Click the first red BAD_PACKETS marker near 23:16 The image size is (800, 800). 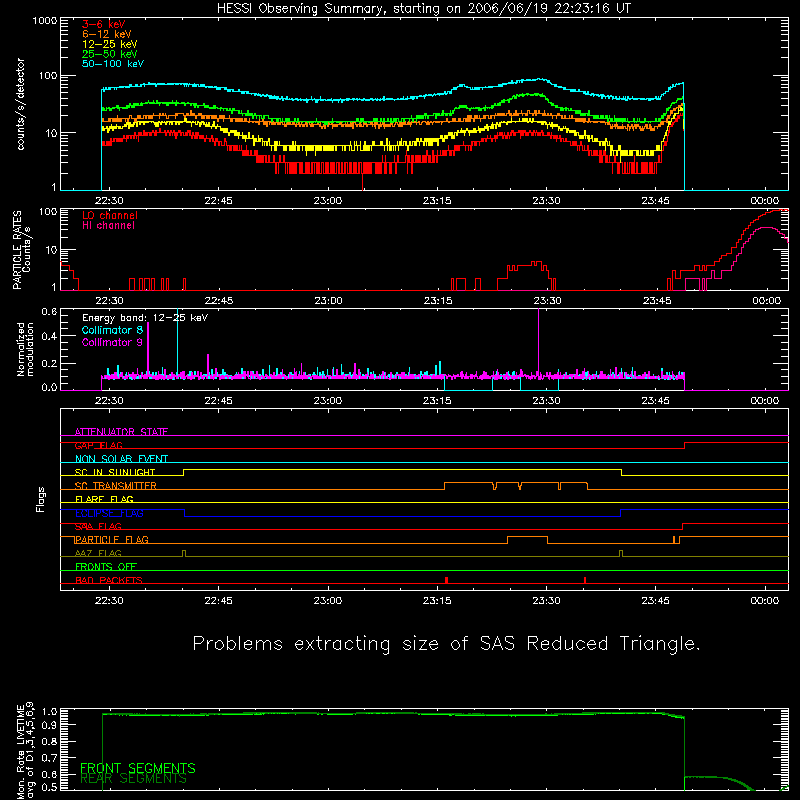(446, 580)
